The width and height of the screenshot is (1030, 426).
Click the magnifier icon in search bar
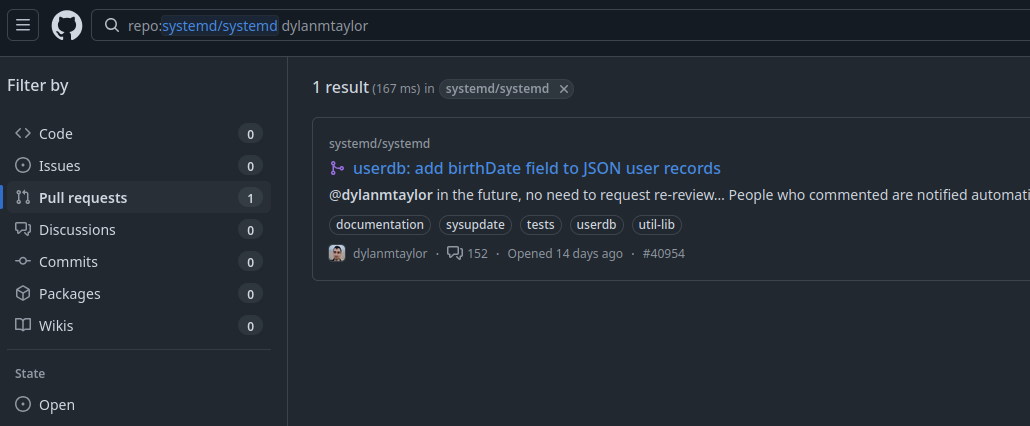112,26
